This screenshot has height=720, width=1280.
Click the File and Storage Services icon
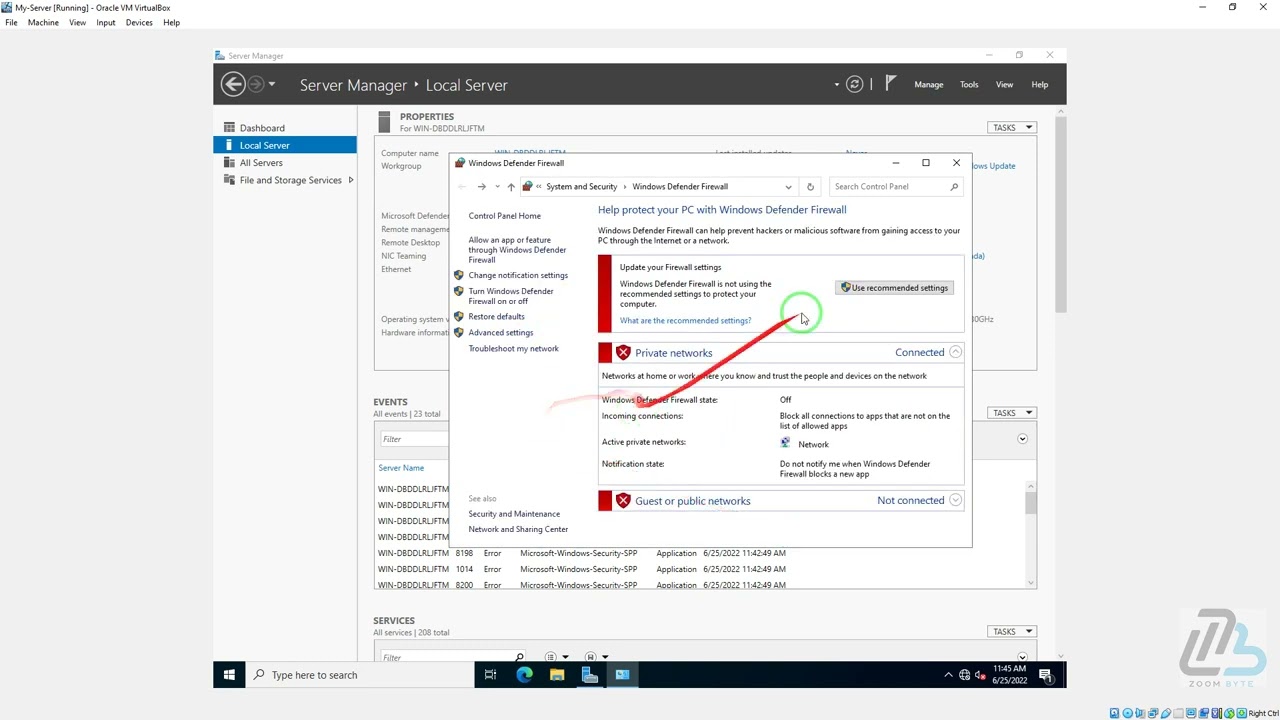229,180
